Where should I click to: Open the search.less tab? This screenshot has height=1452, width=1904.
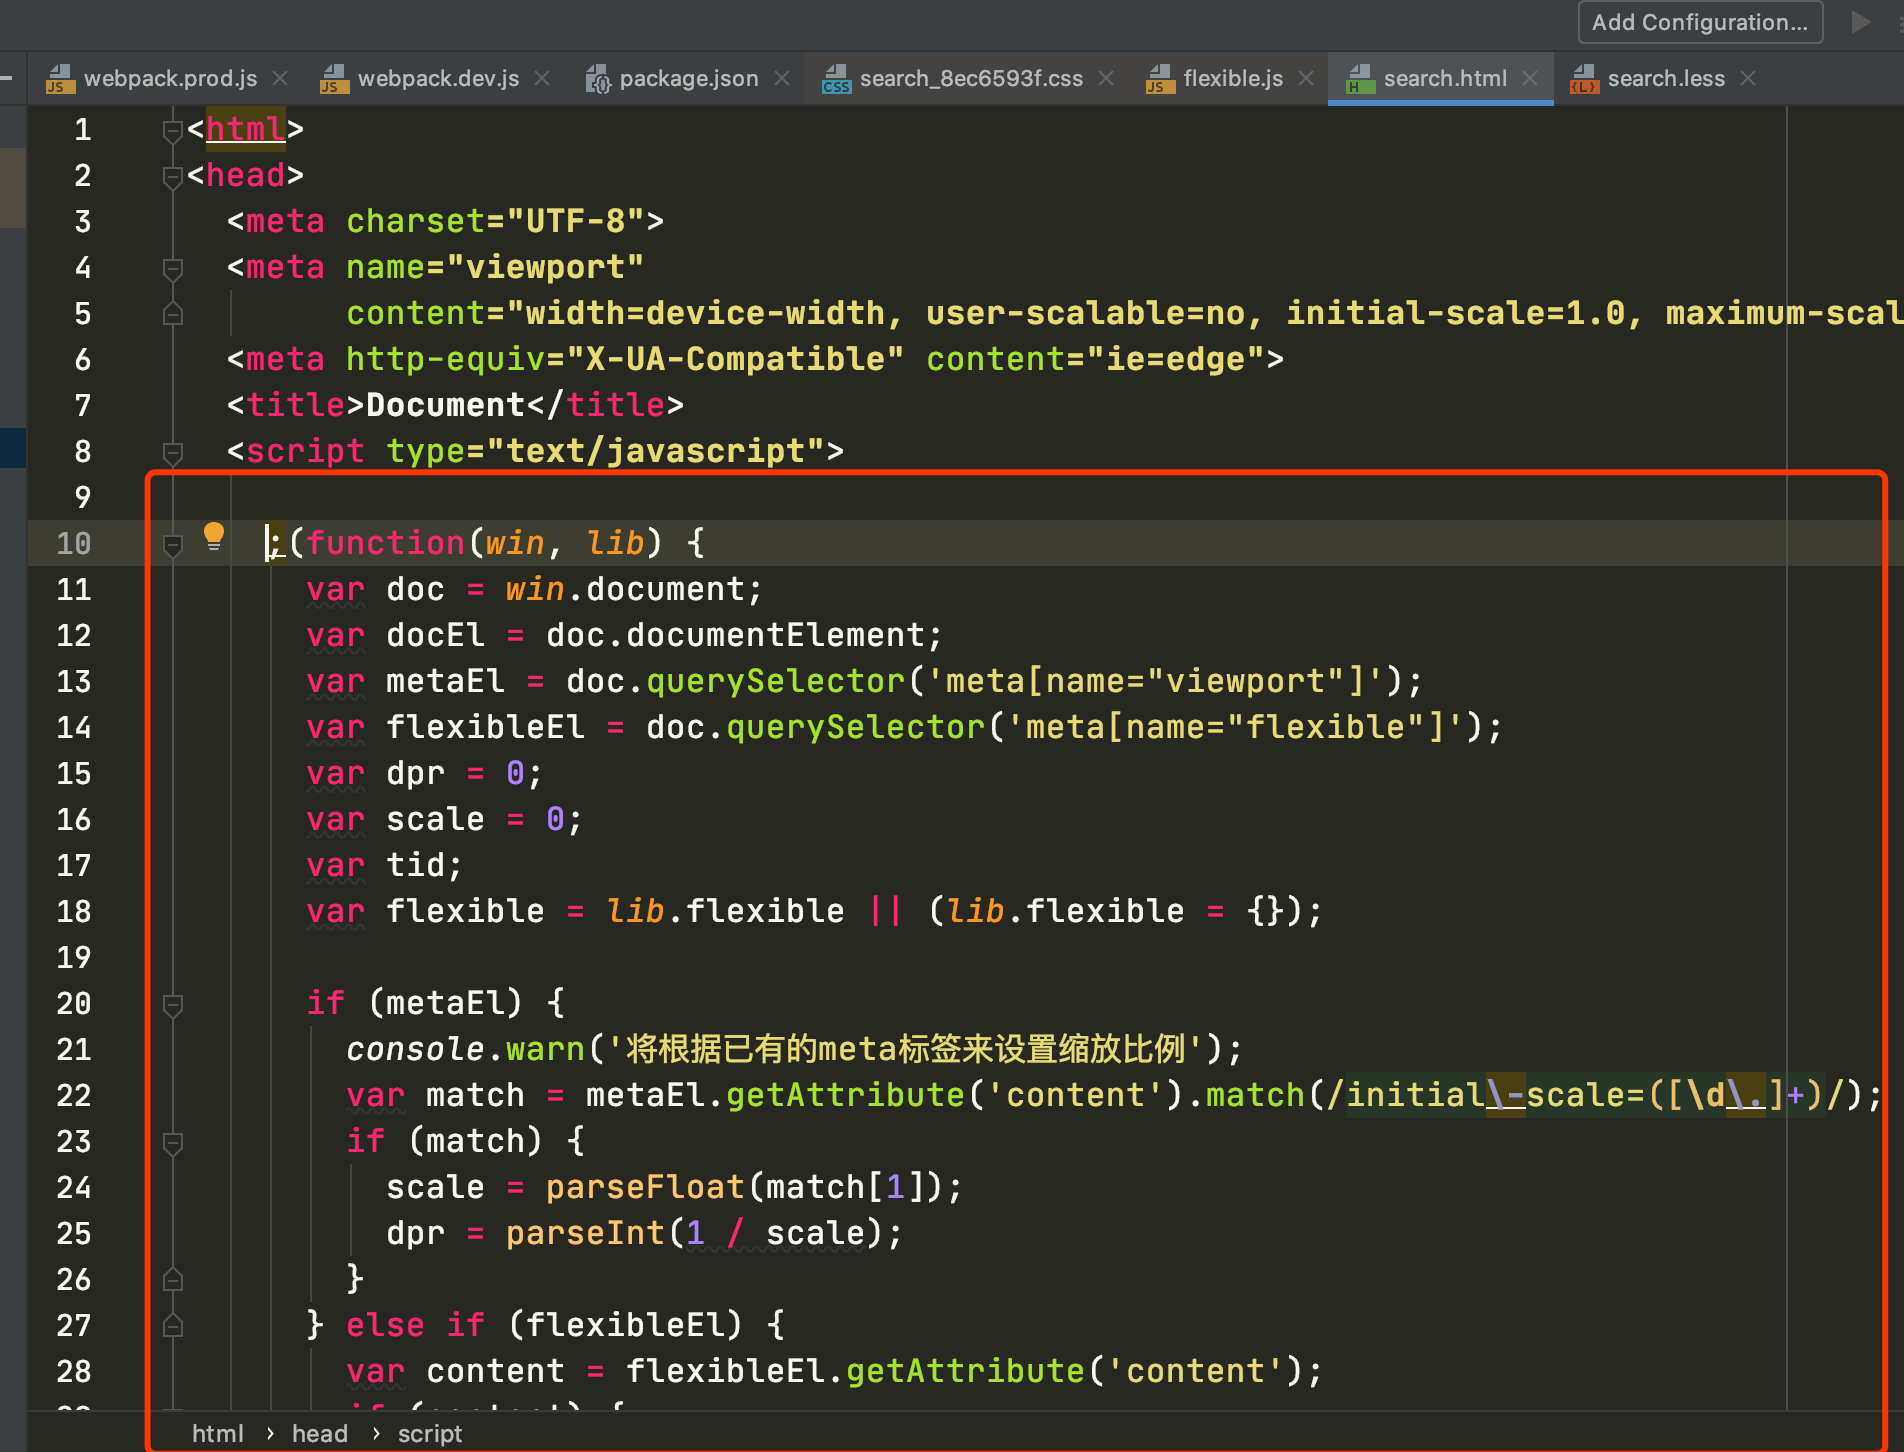pyautogui.click(x=1666, y=78)
